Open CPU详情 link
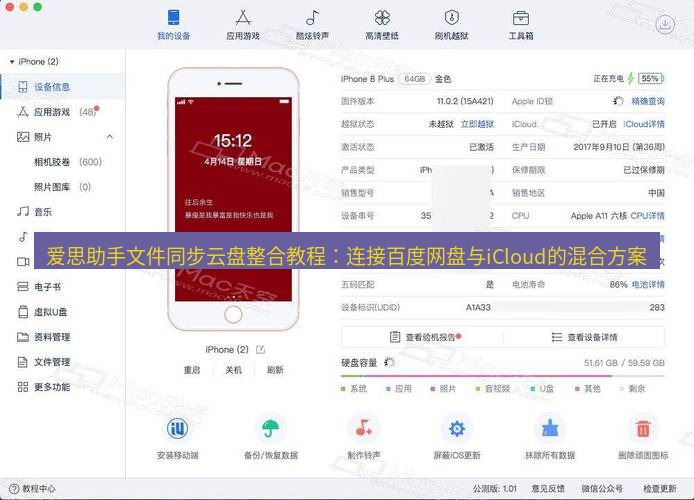The image size is (694, 500). [648, 216]
